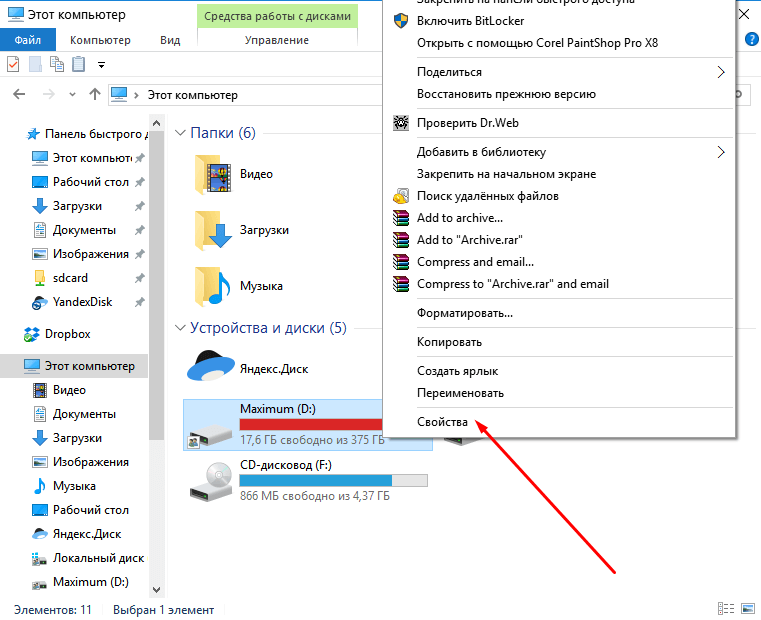Select the Яндекс.Диск device icon

click(211, 366)
